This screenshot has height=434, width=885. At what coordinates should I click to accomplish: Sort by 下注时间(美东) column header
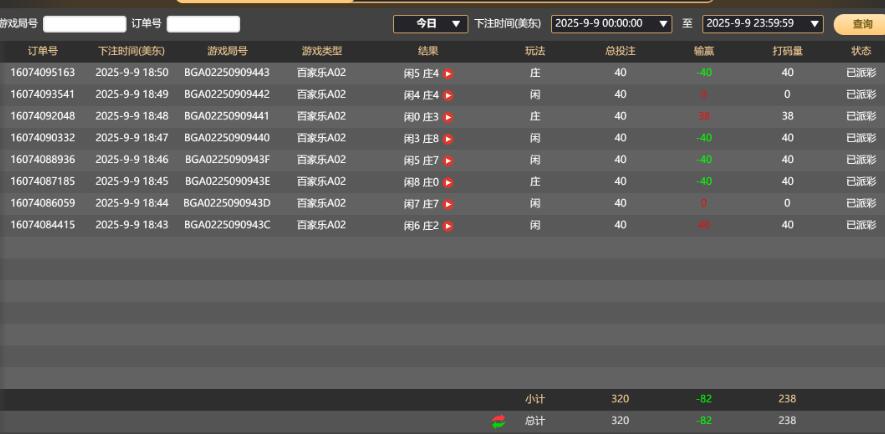[x=132, y=50]
